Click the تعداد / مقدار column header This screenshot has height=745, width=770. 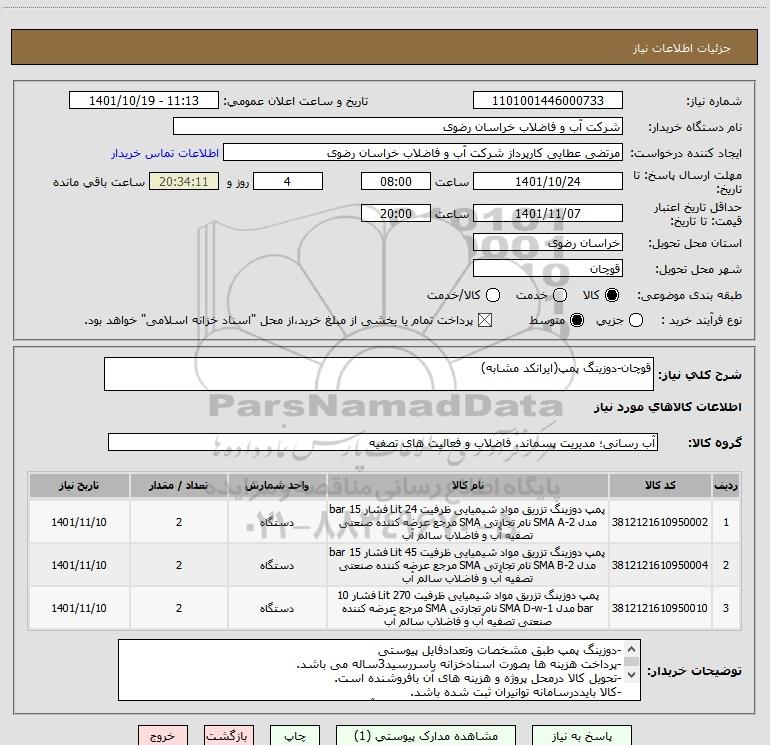179,486
